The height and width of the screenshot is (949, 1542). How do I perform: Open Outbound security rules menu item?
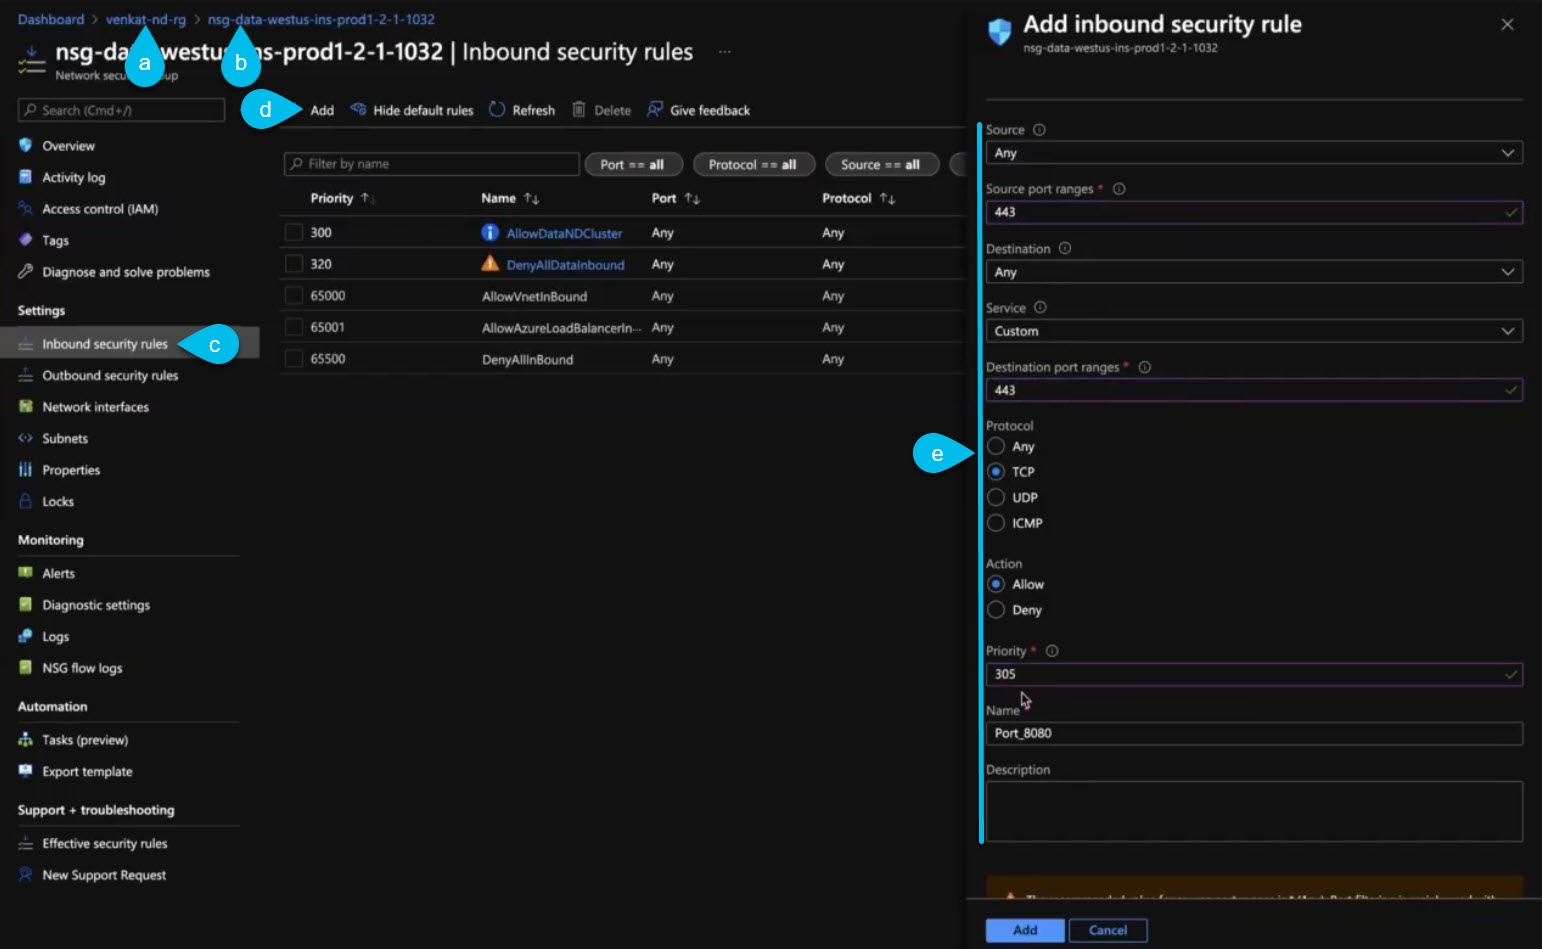[x=110, y=376]
